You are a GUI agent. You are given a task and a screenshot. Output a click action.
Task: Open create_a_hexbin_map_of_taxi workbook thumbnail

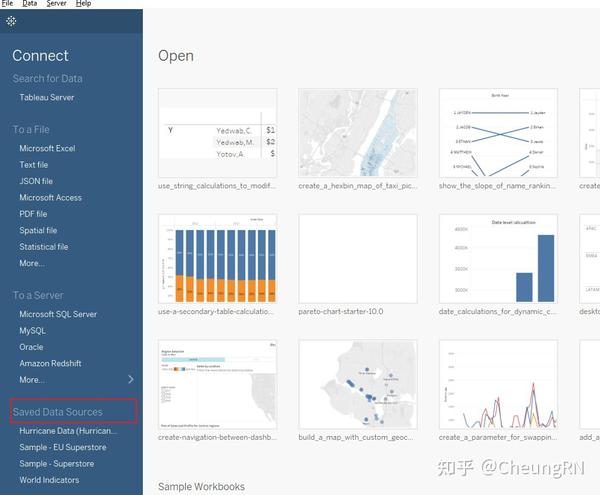pyautogui.click(x=358, y=133)
